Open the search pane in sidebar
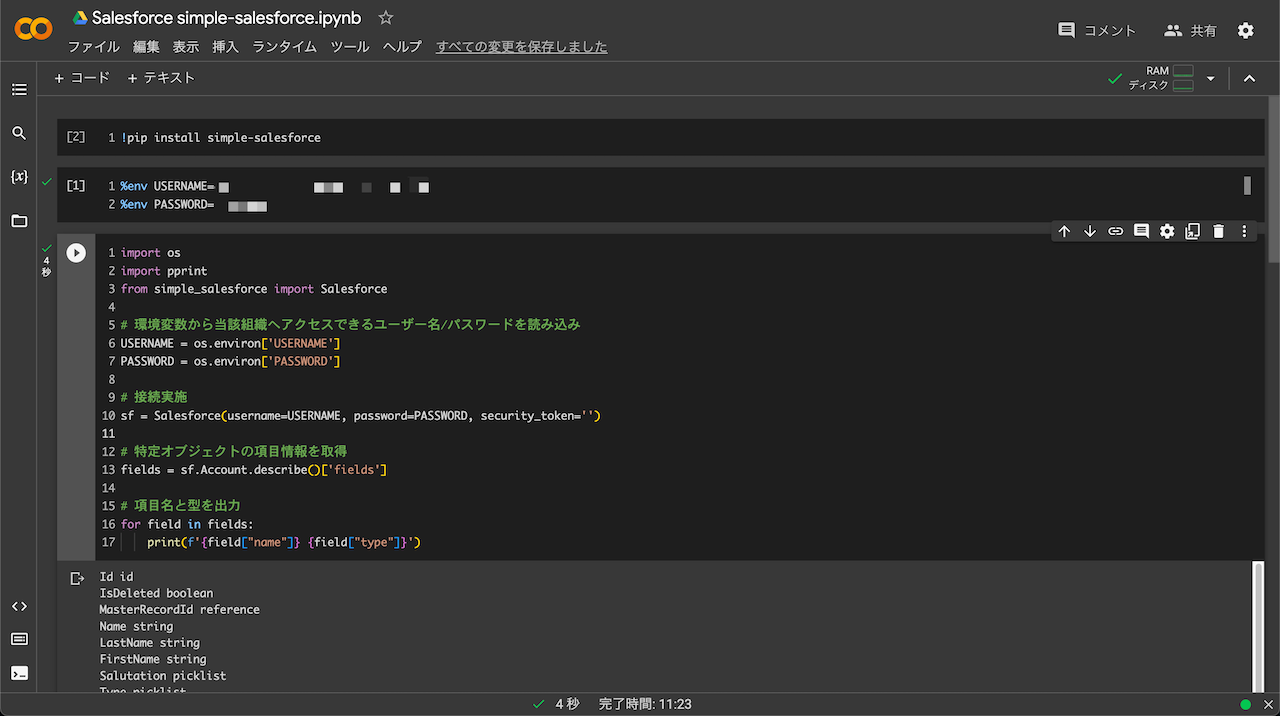 coord(18,132)
